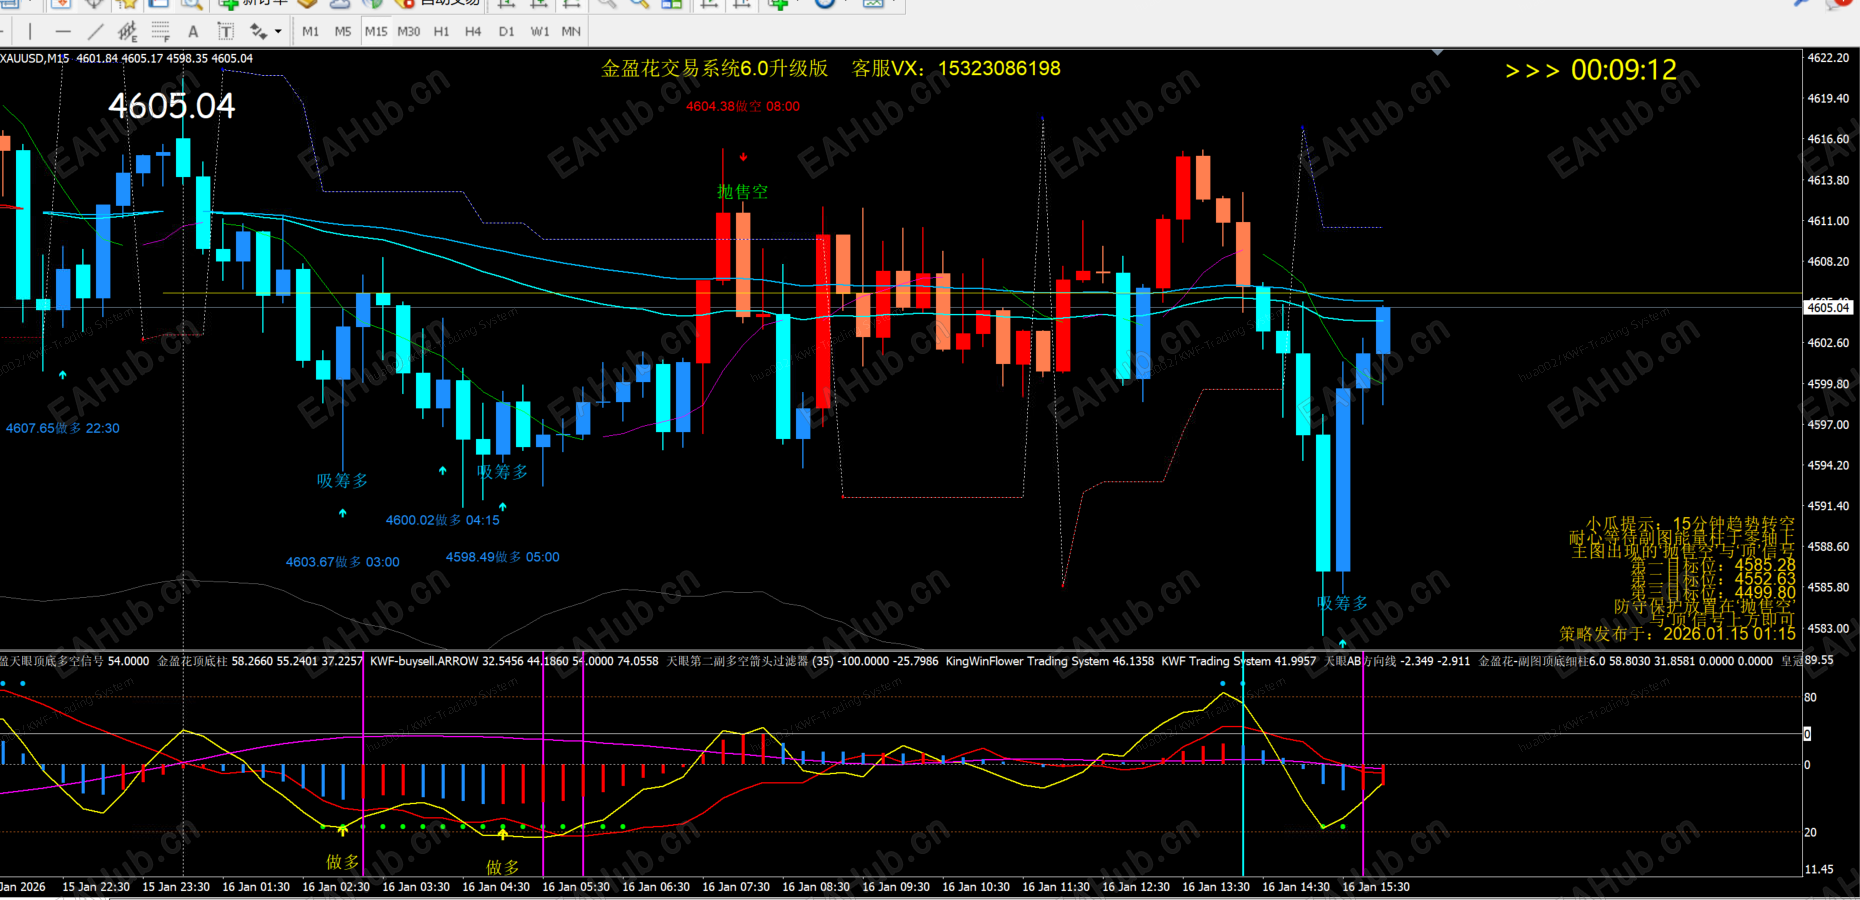Screen dimensions: 1860x900
Task: Switch chart to H1 timeframe
Action: (441, 31)
